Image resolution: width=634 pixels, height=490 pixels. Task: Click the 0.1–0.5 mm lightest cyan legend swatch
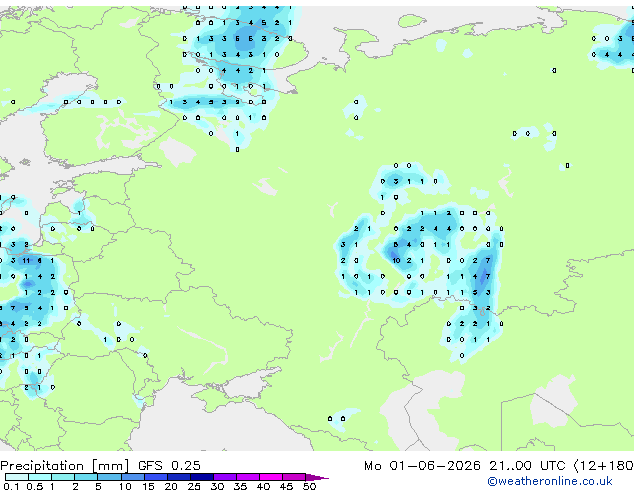click(x=17, y=477)
